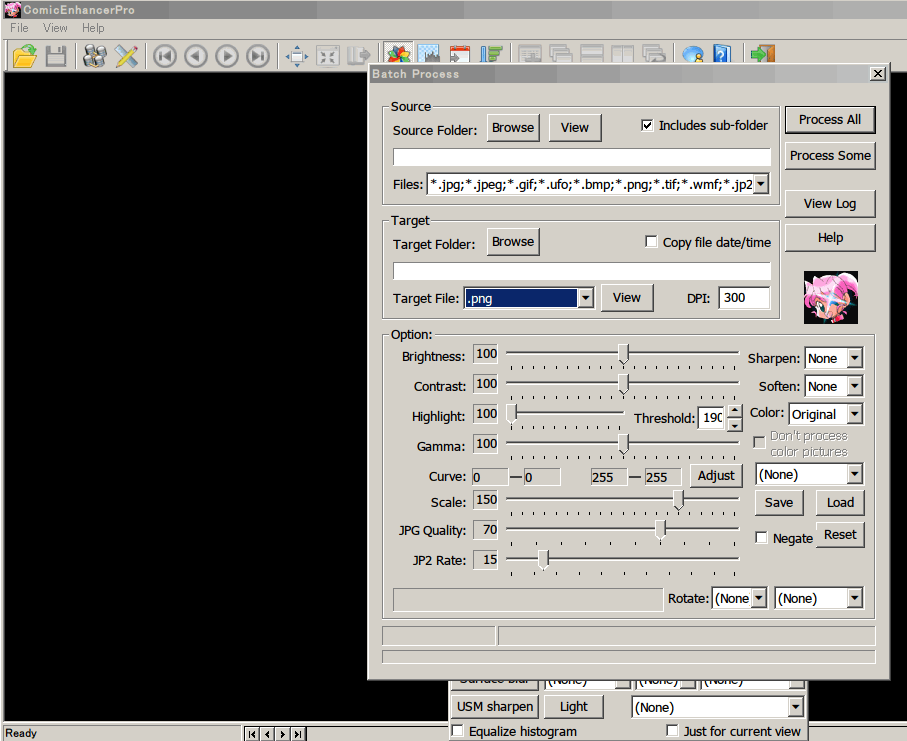Click the DPI input field
The width and height of the screenshot is (907, 741).
tap(744, 298)
